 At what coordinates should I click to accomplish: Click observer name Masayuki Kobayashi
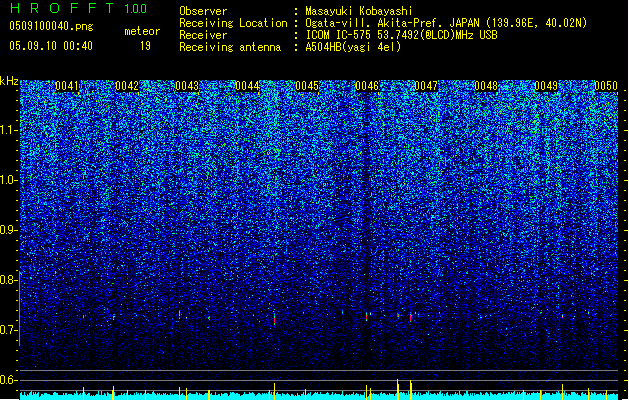point(359,11)
